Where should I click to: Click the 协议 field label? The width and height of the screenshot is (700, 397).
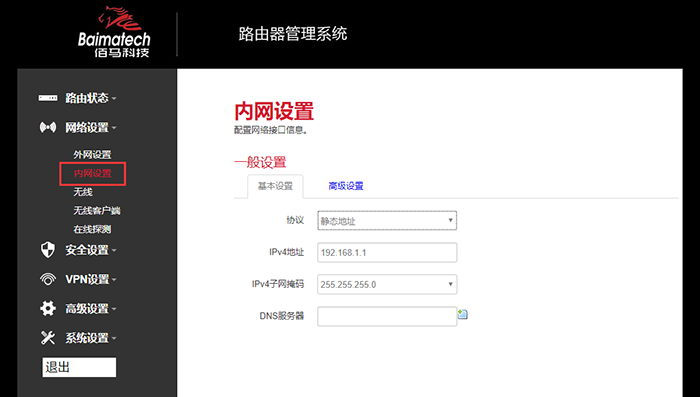tap(295, 220)
